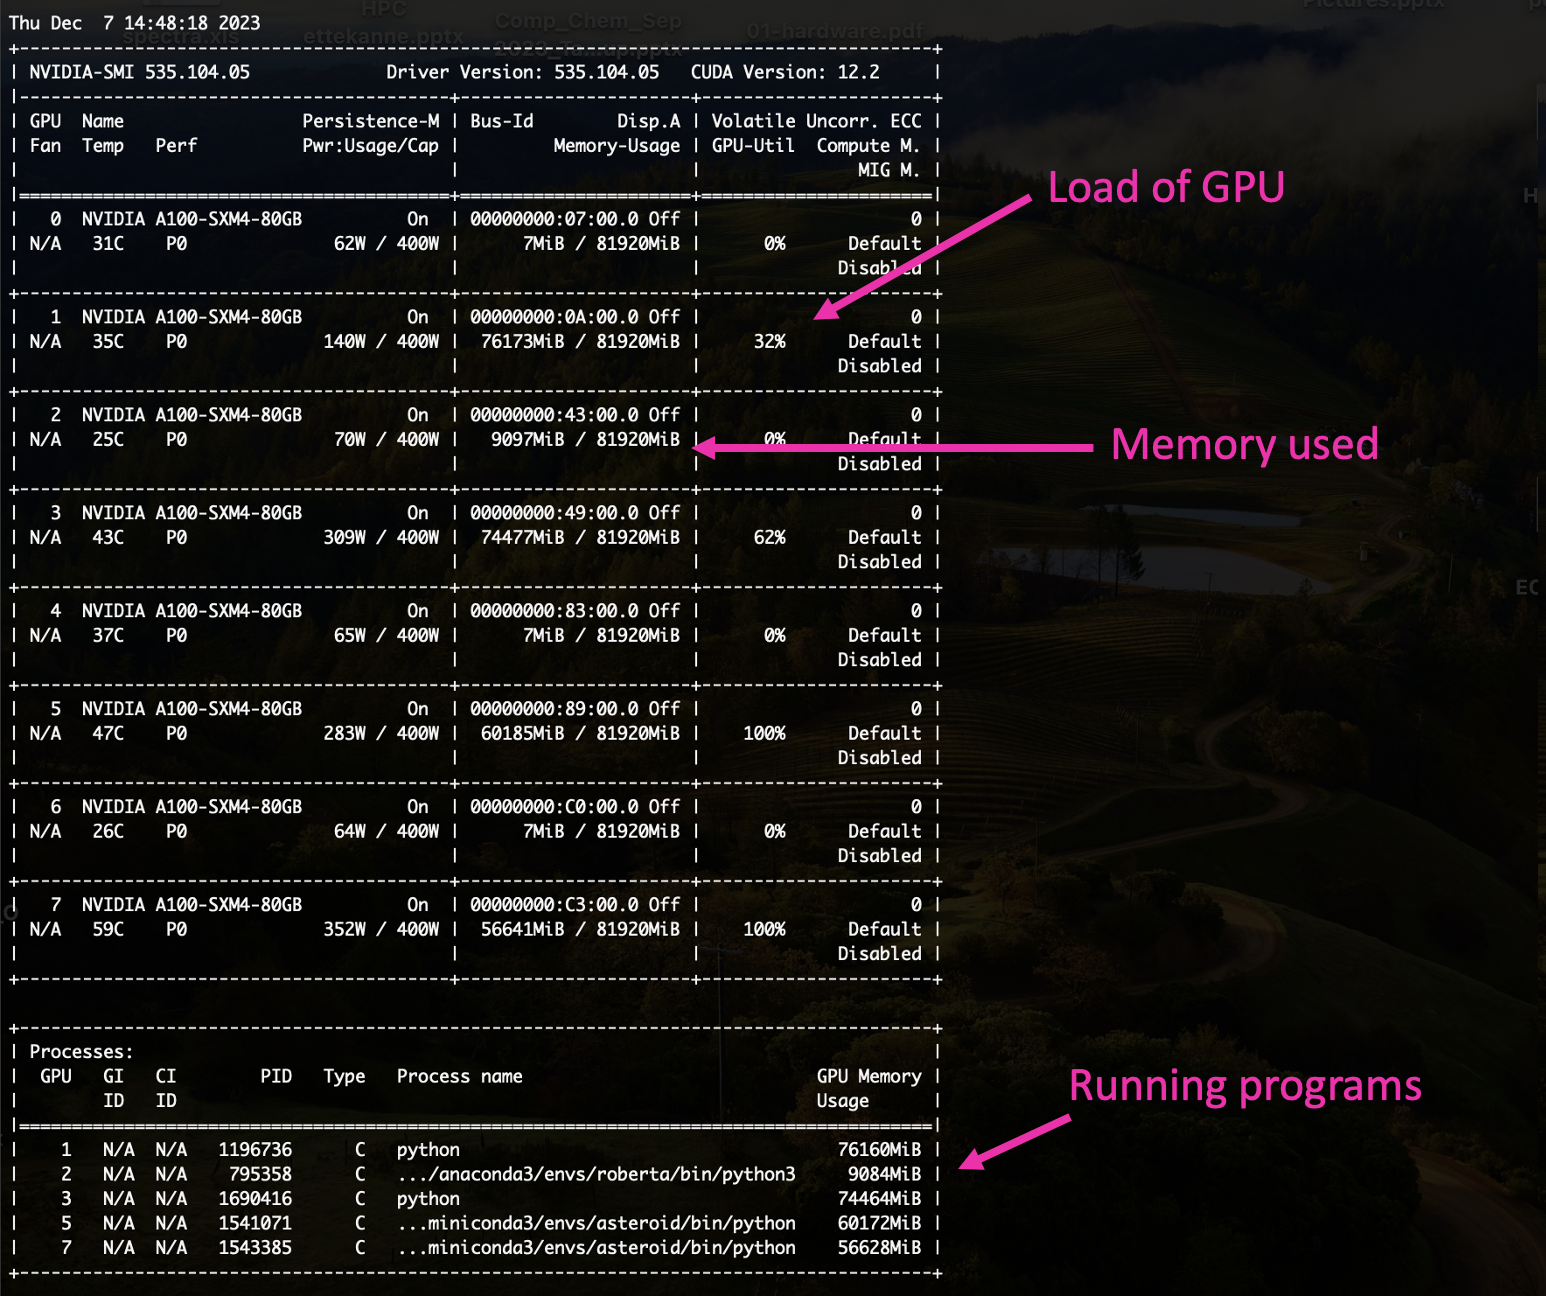Click GPU 7 memory 56641MiB / 81920MiB

(x=580, y=929)
